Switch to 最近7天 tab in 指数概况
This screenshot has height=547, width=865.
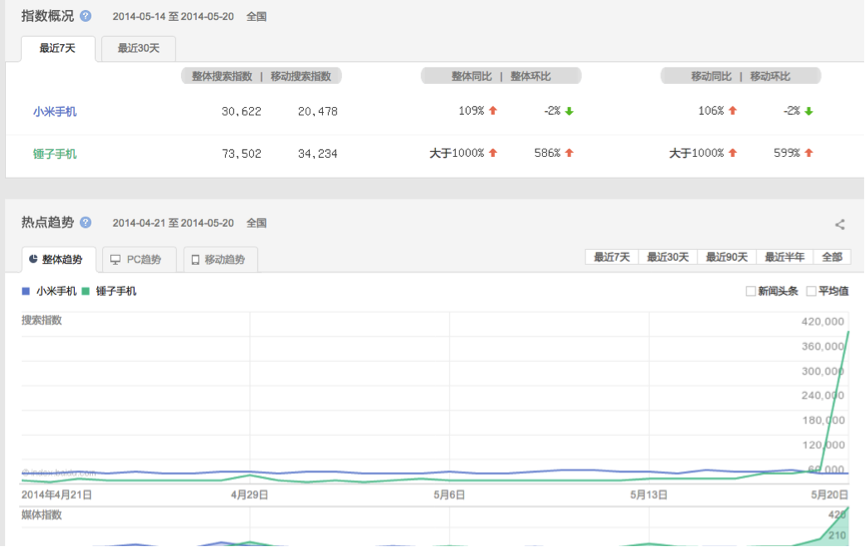57,49
